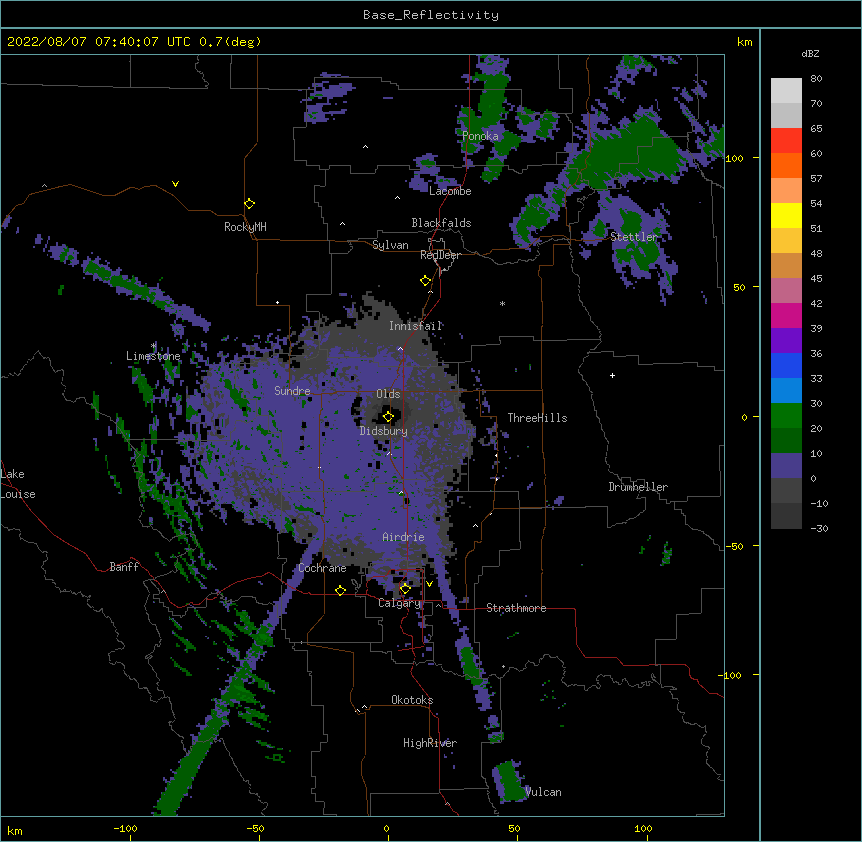Click the -50 tick label on right axis
The height and width of the screenshot is (842, 862).
click(x=734, y=546)
